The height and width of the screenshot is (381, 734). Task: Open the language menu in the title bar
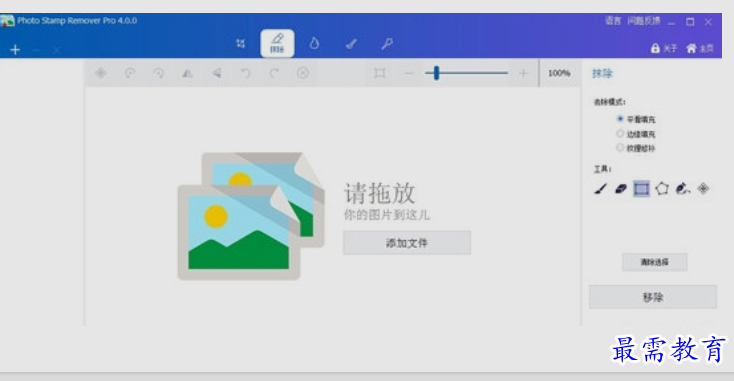click(613, 21)
